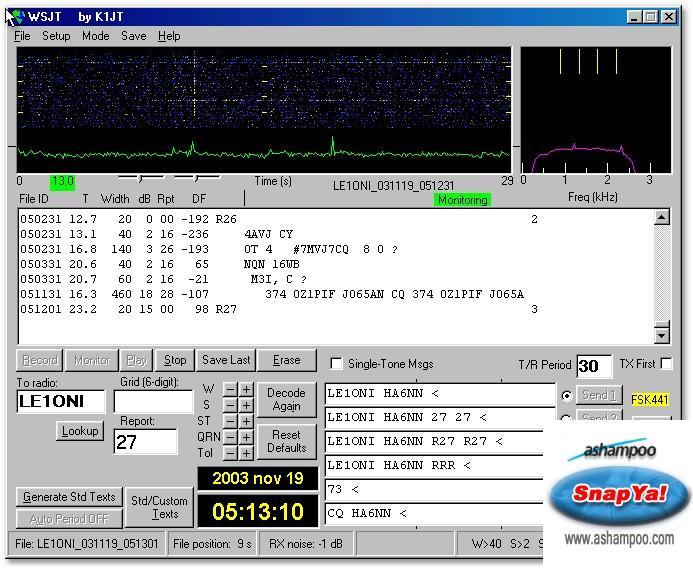Decrease ST with the minus button

(230, 421)
